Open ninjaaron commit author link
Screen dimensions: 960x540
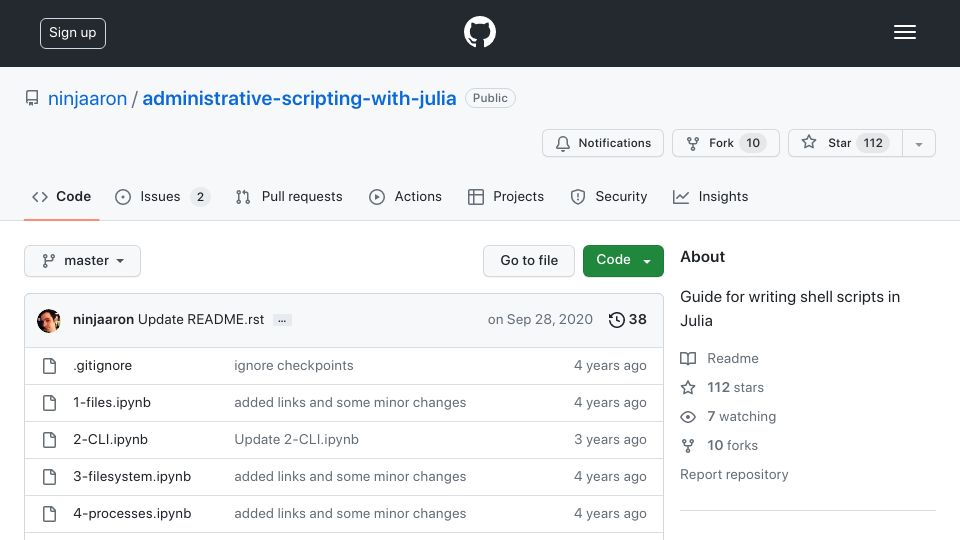(103, 320)
